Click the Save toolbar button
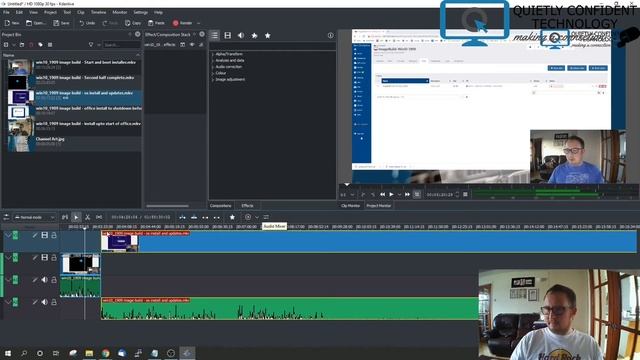Viewport: 640px width, 360px height. pyautogui.click(x=61, y=23)
